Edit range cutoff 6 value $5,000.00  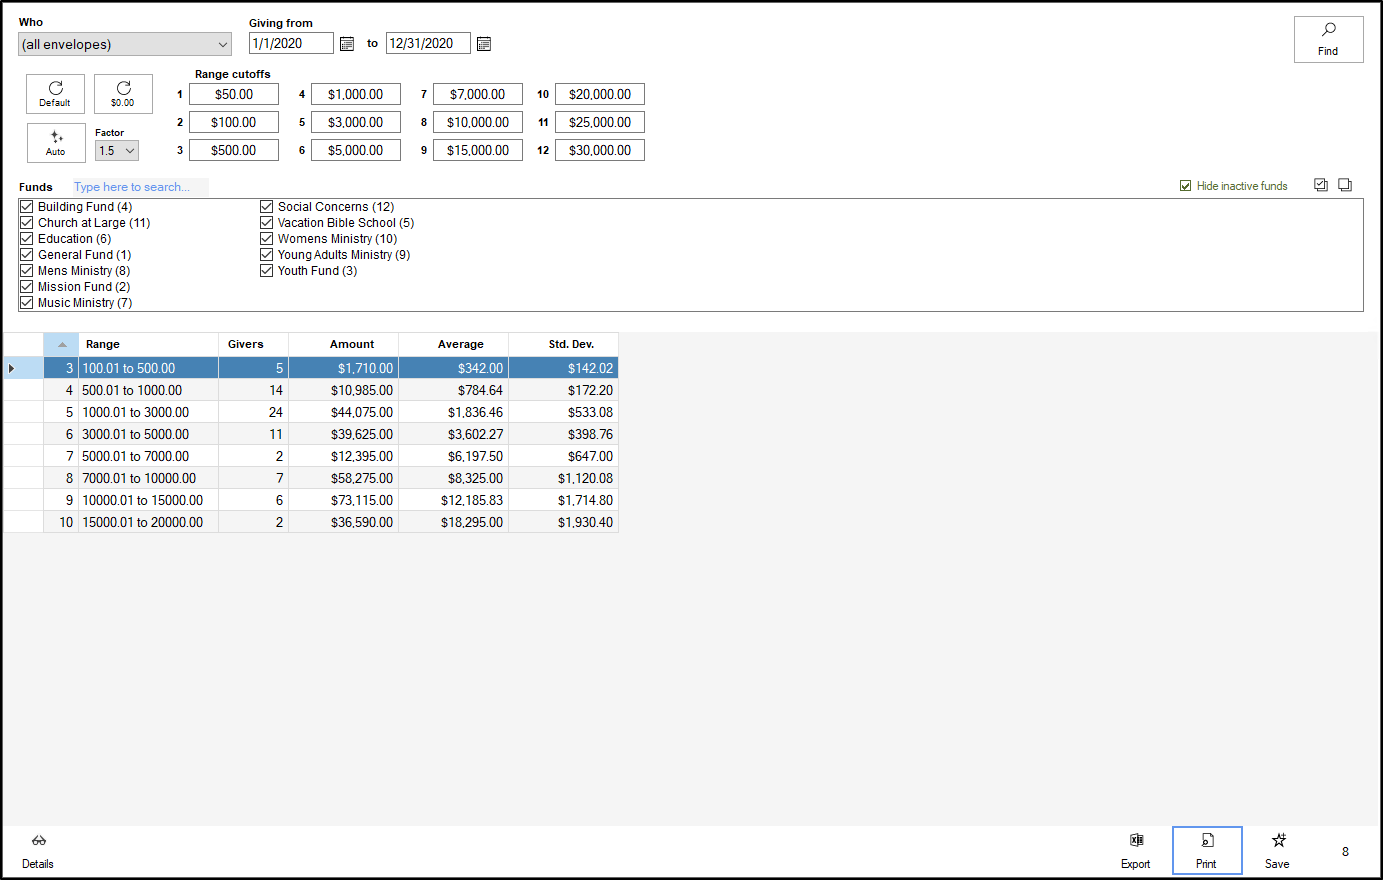(x=356, y=150)
